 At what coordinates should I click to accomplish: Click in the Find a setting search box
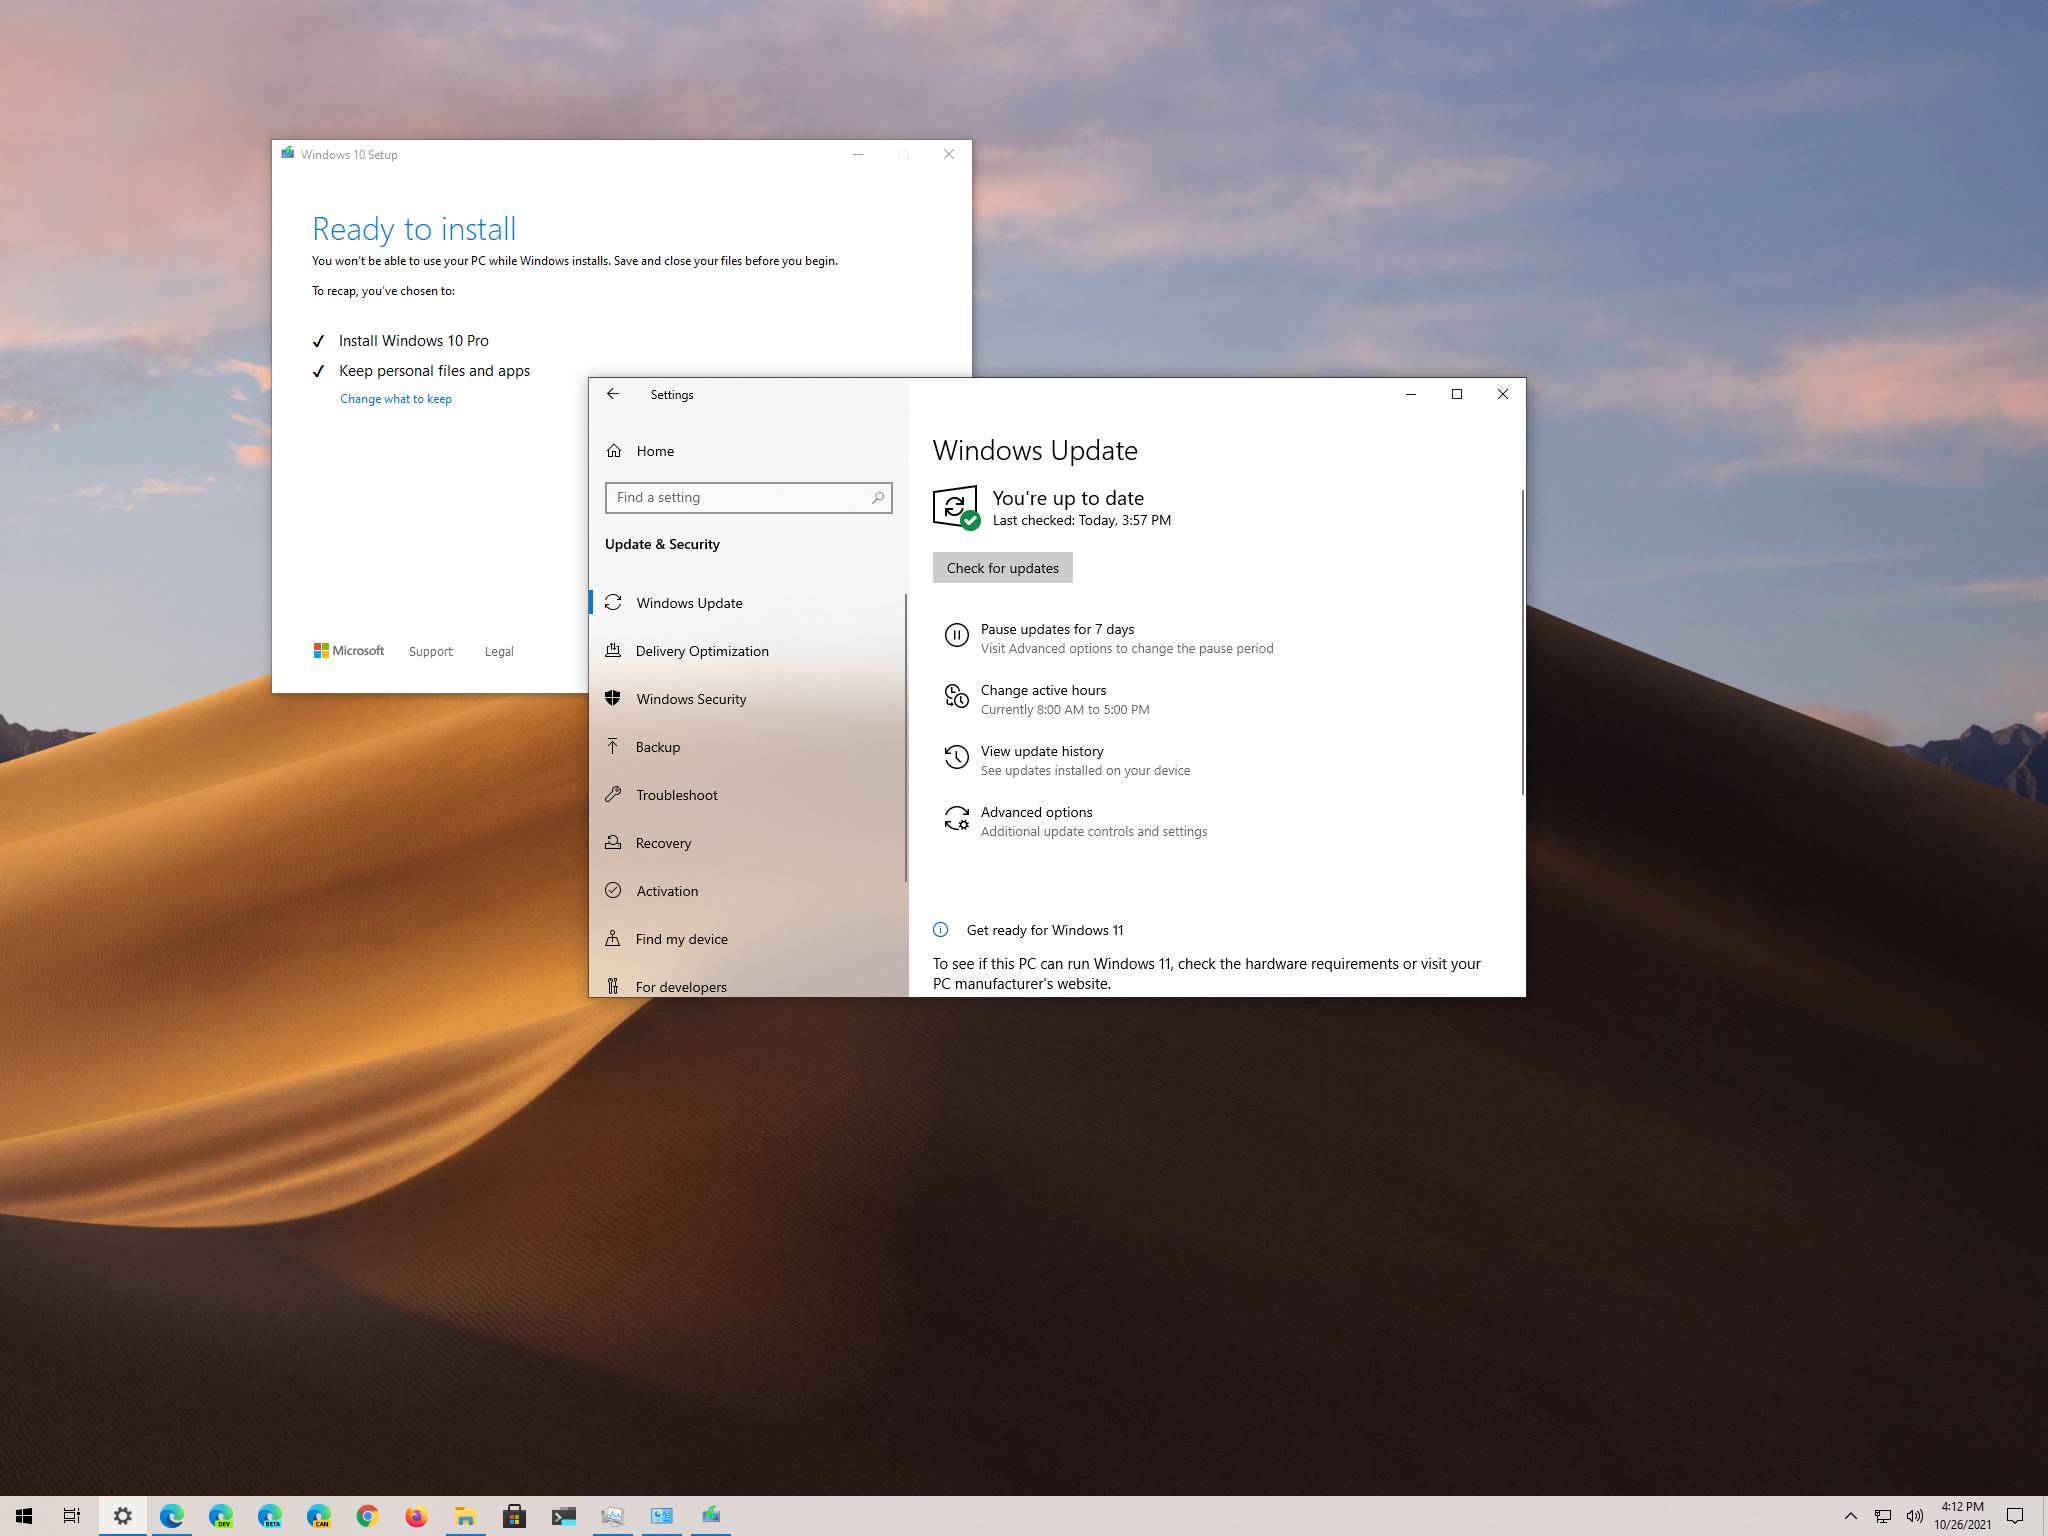[x=748, y=498]
